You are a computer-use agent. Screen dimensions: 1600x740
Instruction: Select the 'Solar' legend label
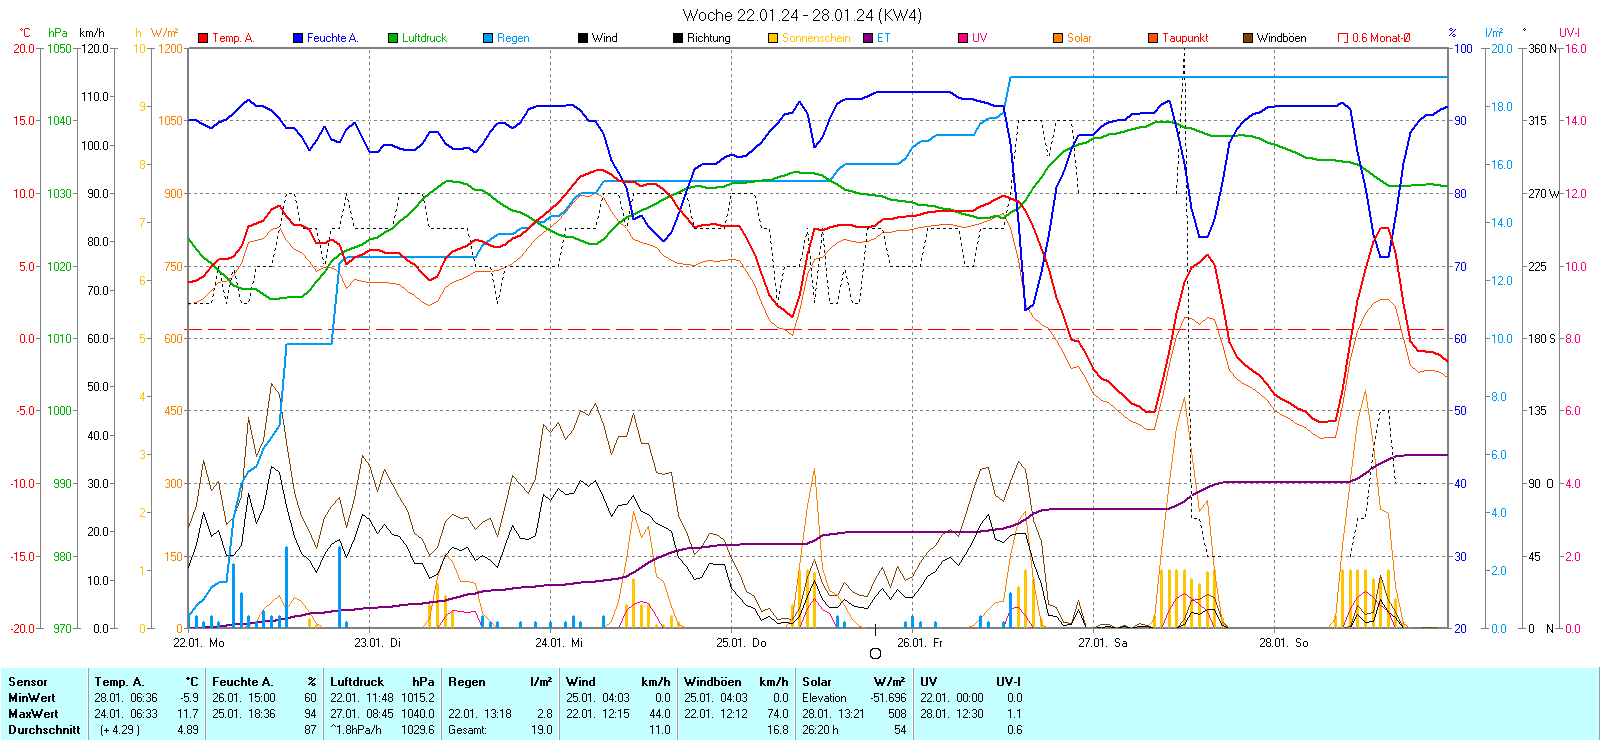point(1079,38)
